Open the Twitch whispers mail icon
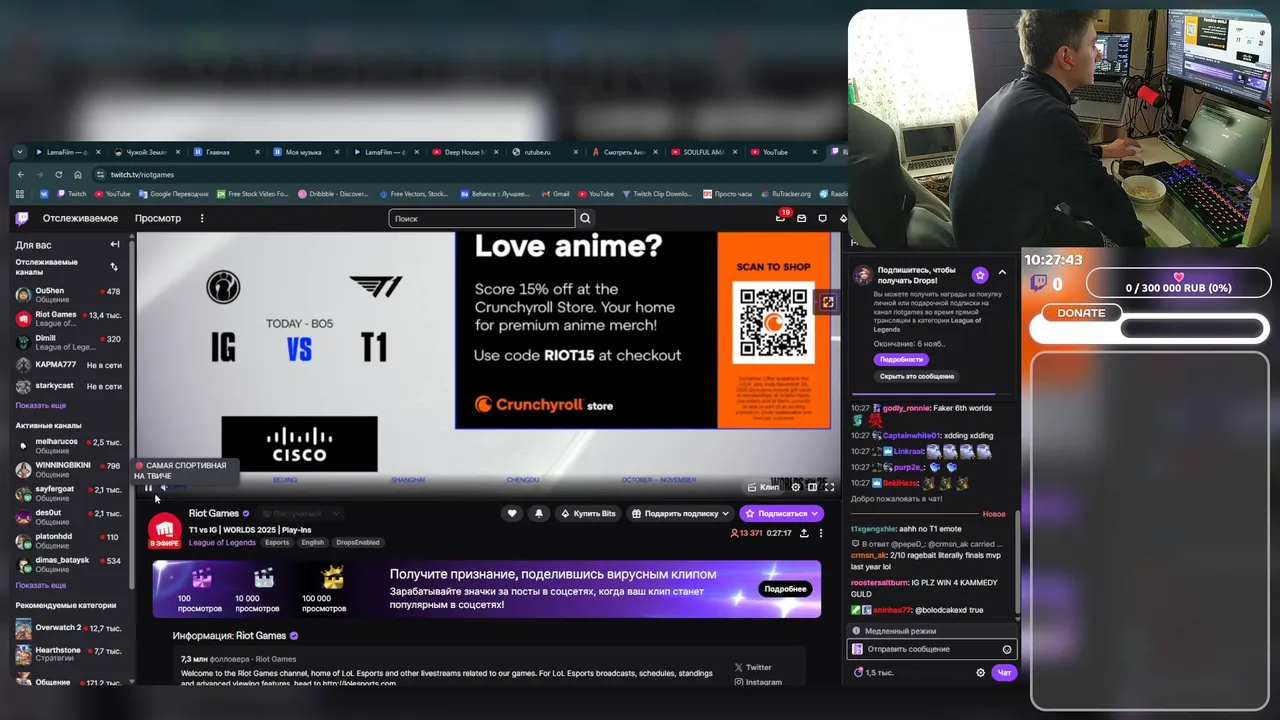This screenshot has width=1280, height=720. coord(802,218)
